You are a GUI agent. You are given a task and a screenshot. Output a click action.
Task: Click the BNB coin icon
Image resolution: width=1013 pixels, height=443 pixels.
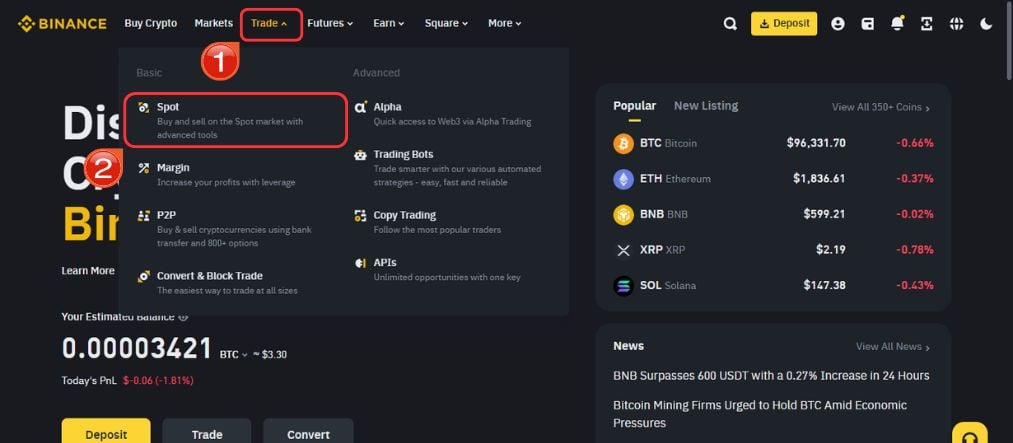pos(623,214)
